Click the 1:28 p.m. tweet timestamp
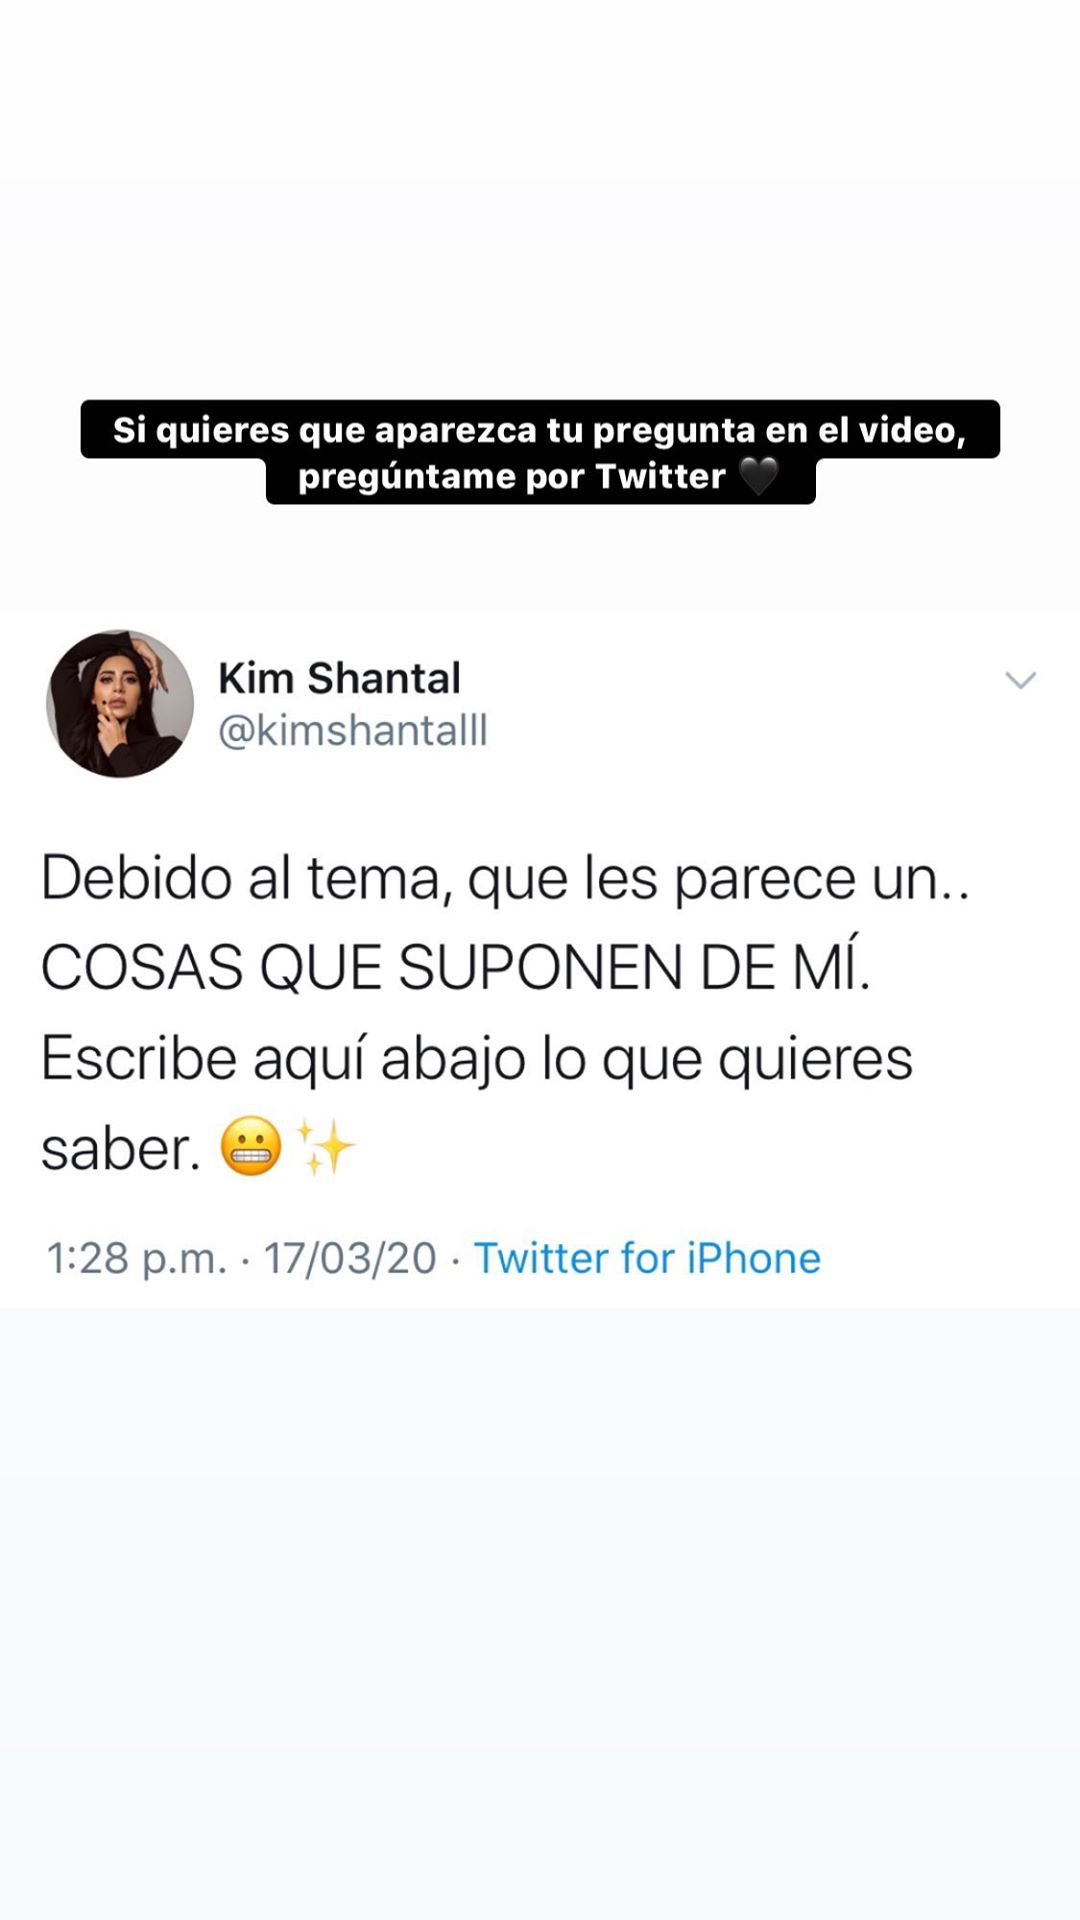The image size is (1080, 1920). click(x=137, y=1259)
